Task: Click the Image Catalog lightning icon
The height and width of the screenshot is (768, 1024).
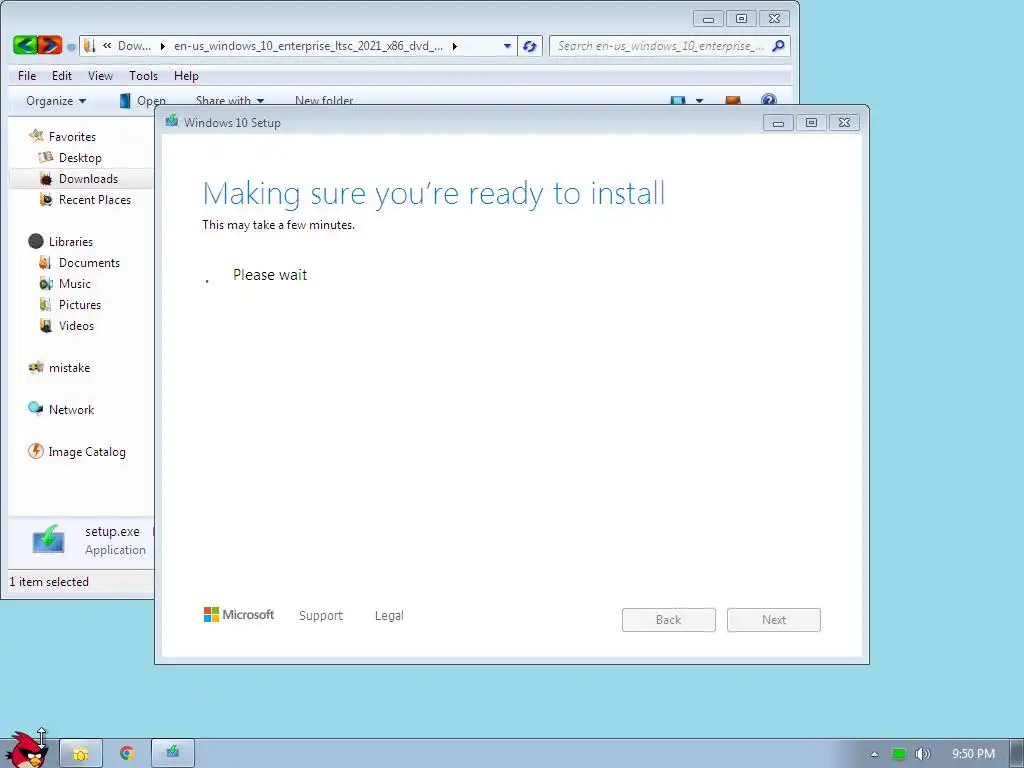Action: [36, 451]
